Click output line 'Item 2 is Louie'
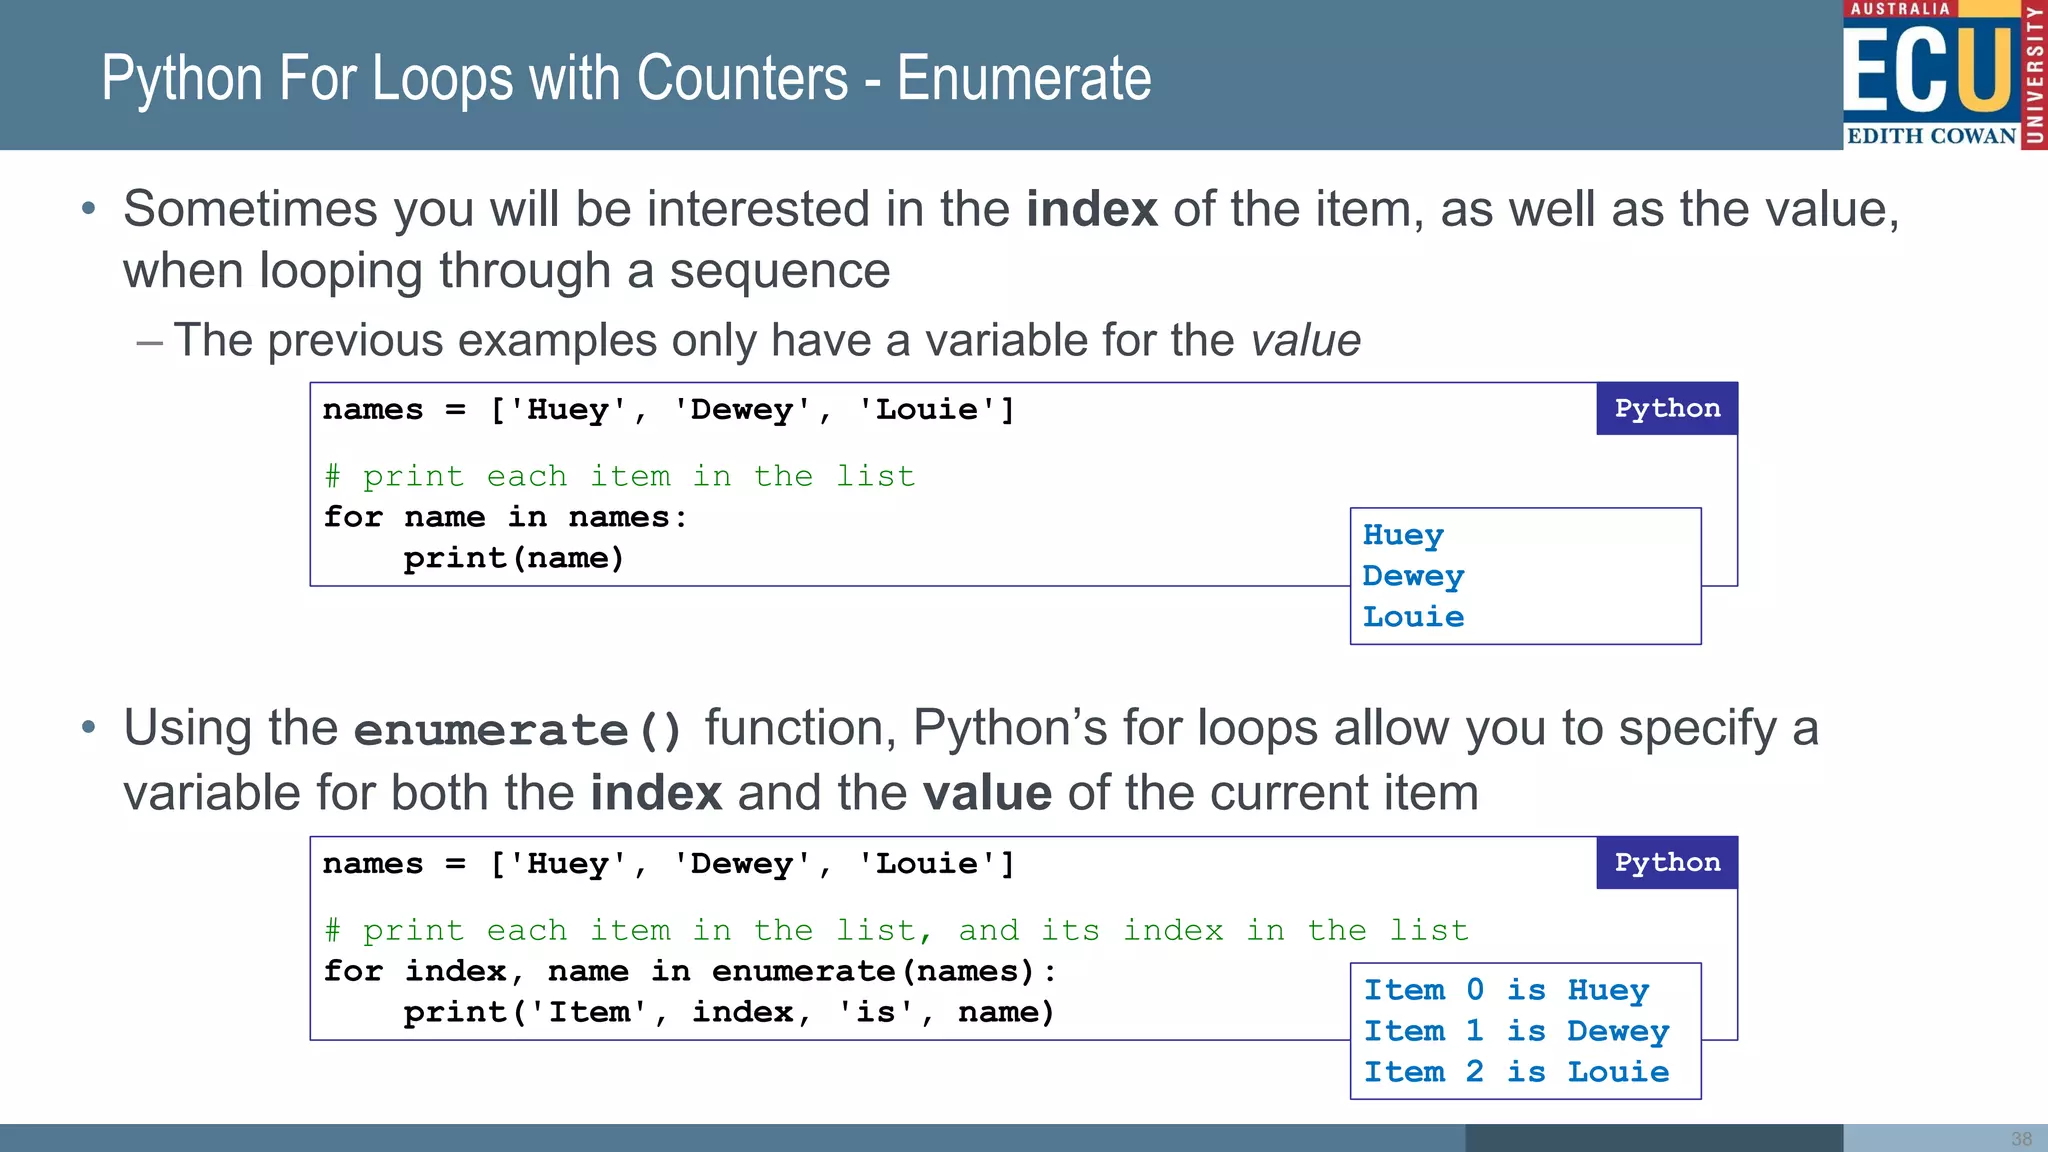Image resolution: width=2048 pixels, height=1152 pixels. [x=1517, y=1072]
